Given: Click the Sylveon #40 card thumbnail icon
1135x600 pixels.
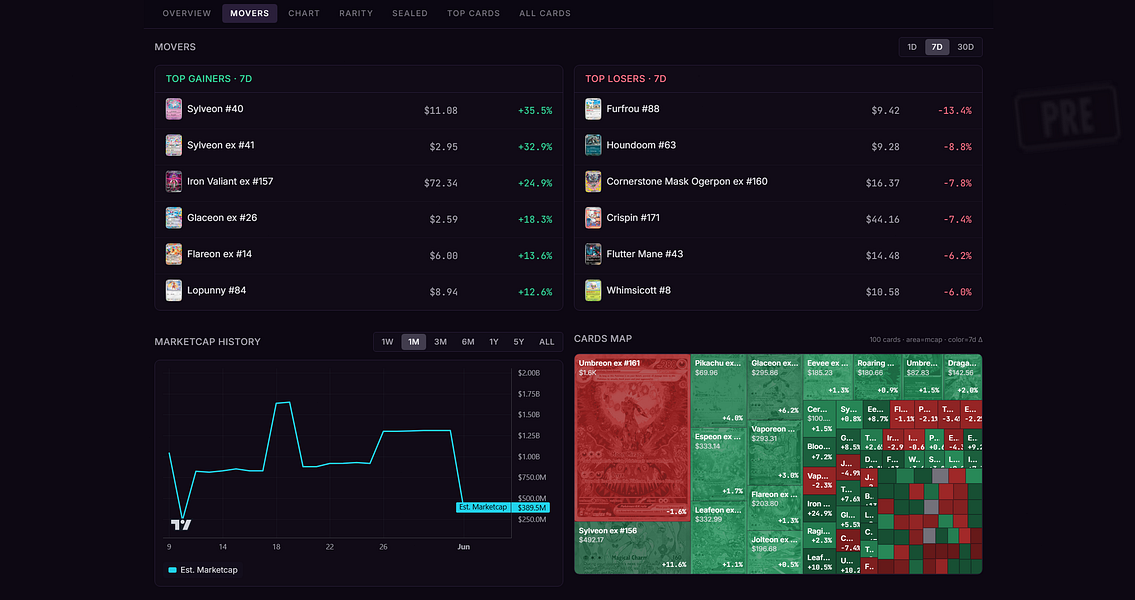Looking at the screenshot, I should click(174, 109).
